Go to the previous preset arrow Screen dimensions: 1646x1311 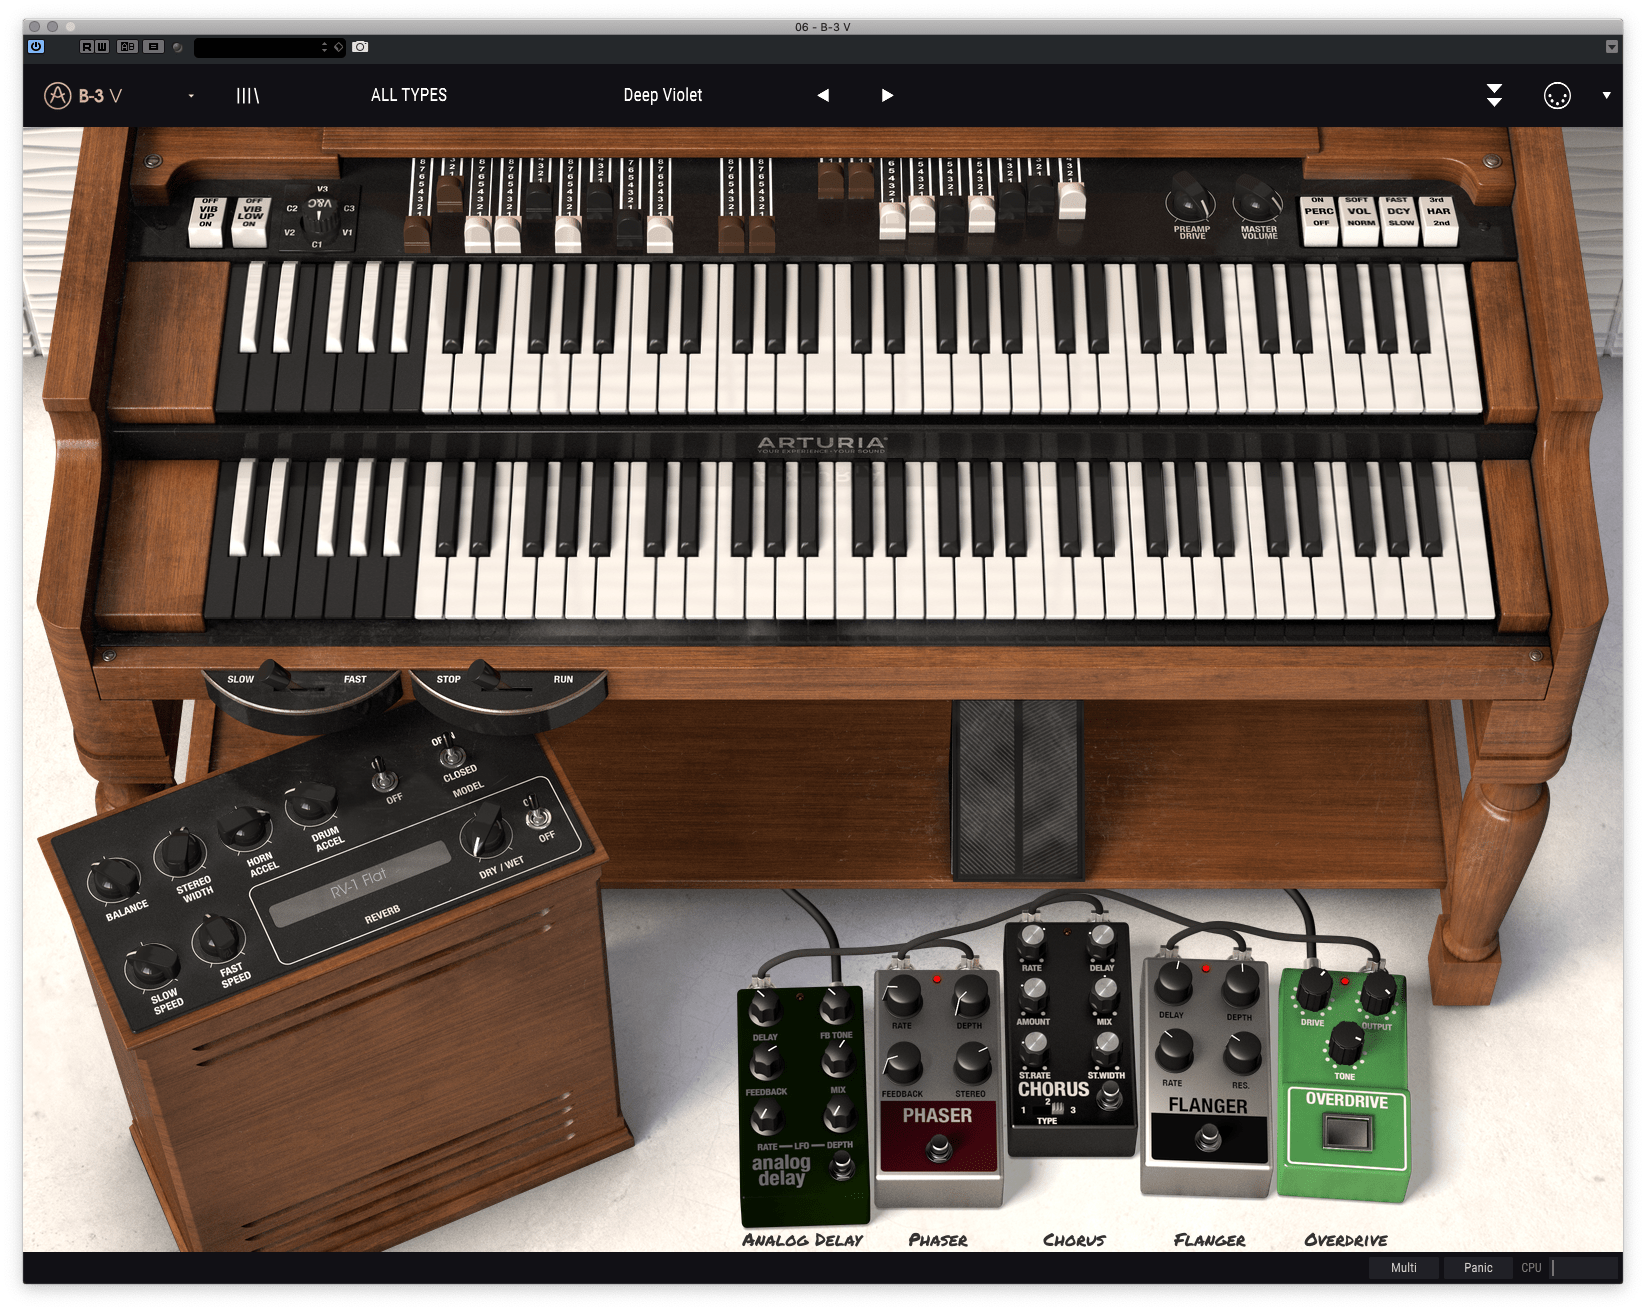click(823, 95)
